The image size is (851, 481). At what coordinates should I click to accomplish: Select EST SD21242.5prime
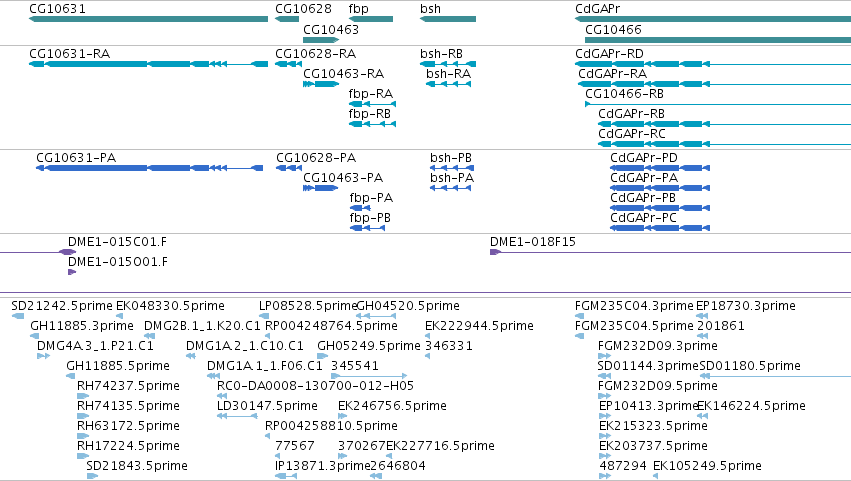pyautogui.click(x=17, y=316)
